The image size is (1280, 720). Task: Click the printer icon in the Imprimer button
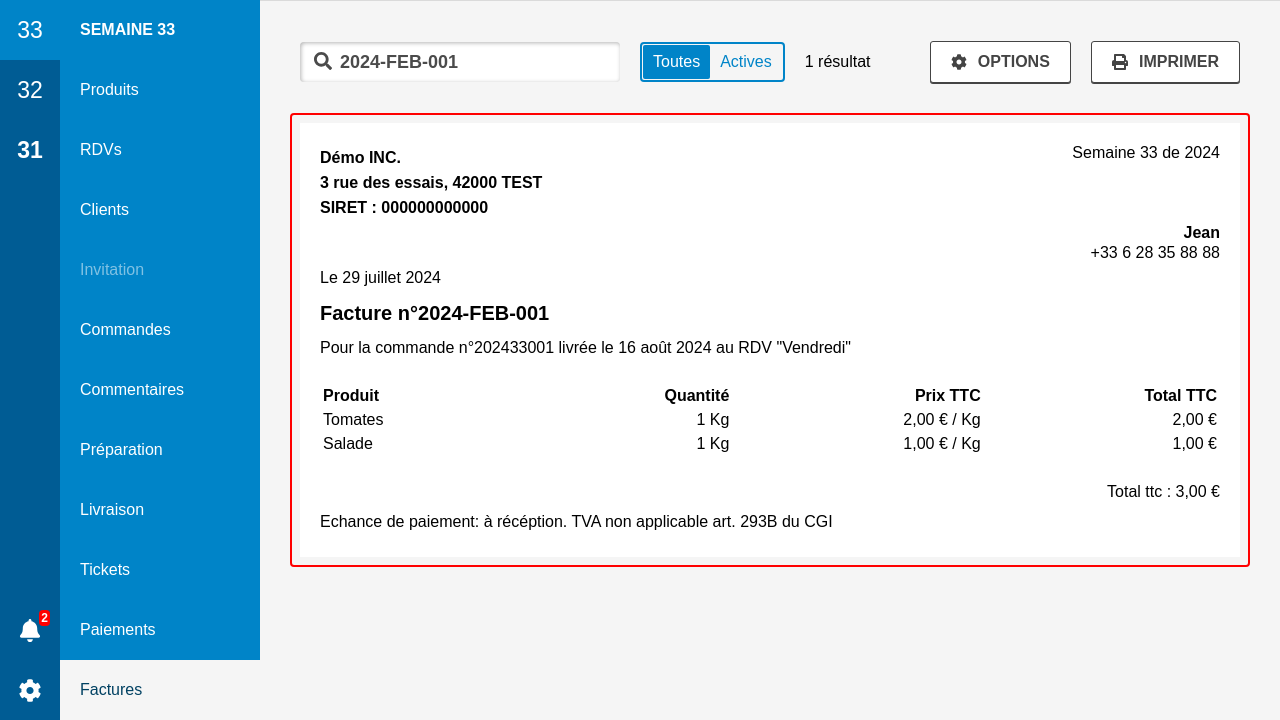(1120, 62)
